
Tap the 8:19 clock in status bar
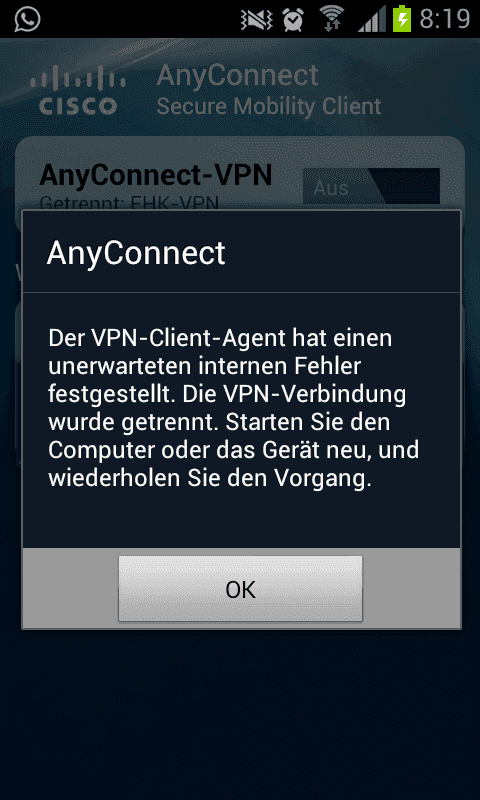pyautogui.click(x=444, y=20)
